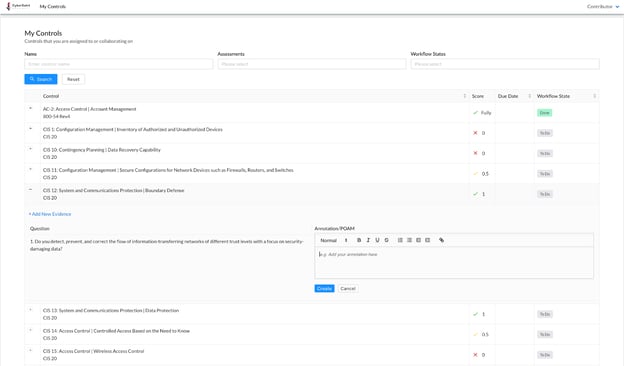This screenshot has height=366, width=624.
Task: Click the Score column header
Action: (x=478, y=96)
